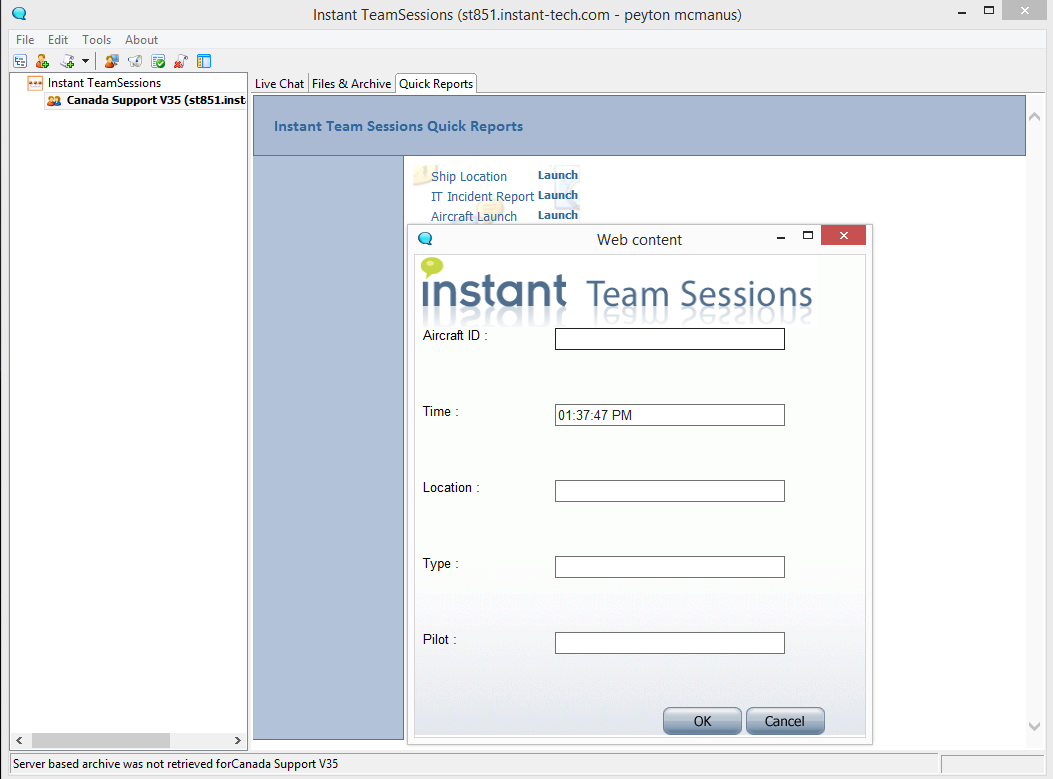Viewport: 1053px width, 779px height.
Task: Click the right arrow of the tree pane scrollbar
Action: point(238,740)
